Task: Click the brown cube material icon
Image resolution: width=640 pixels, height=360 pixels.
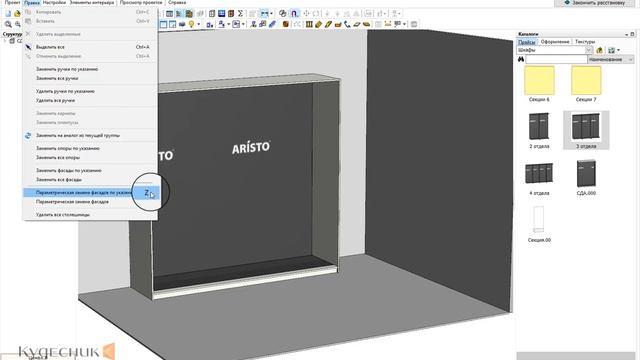Action: pyautogui.click(x=286, y=24)
